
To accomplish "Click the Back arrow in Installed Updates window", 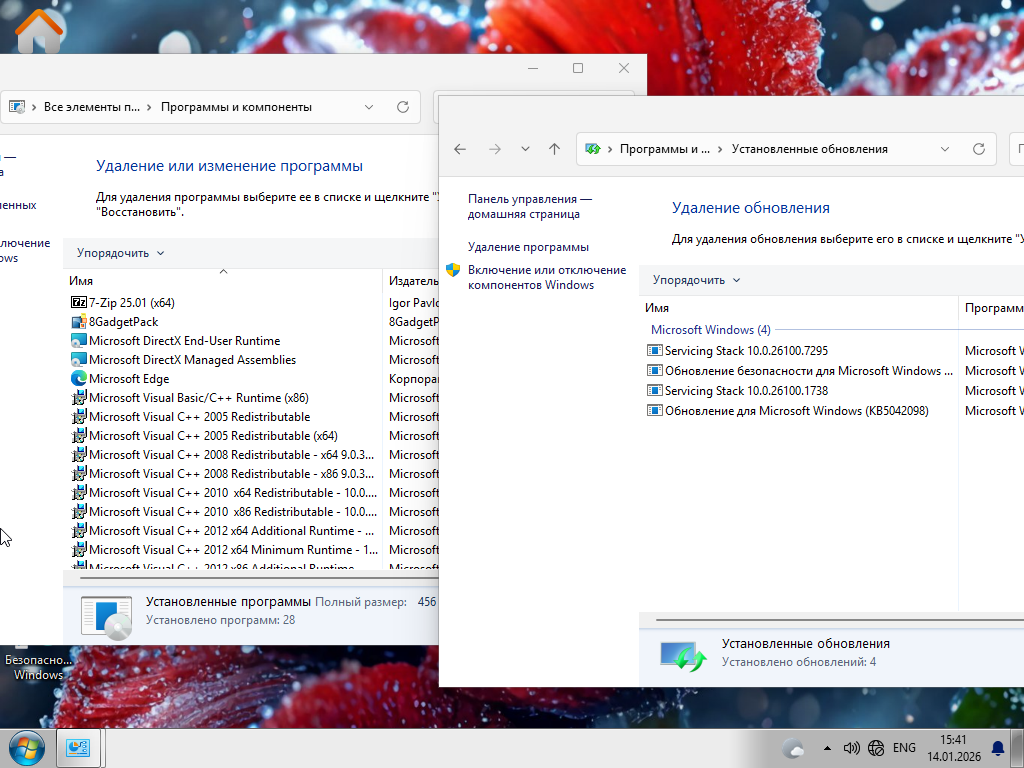I will (460, 149).
